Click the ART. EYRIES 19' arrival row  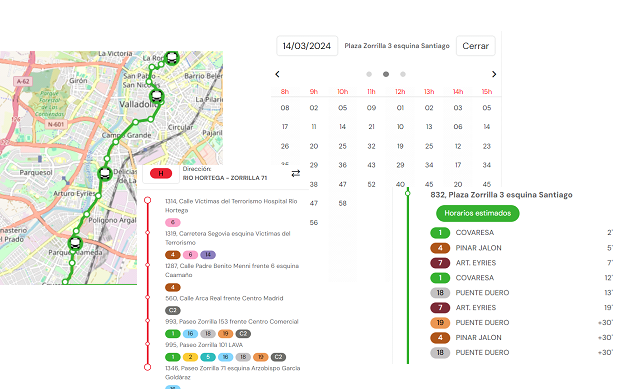click(522, 308)
